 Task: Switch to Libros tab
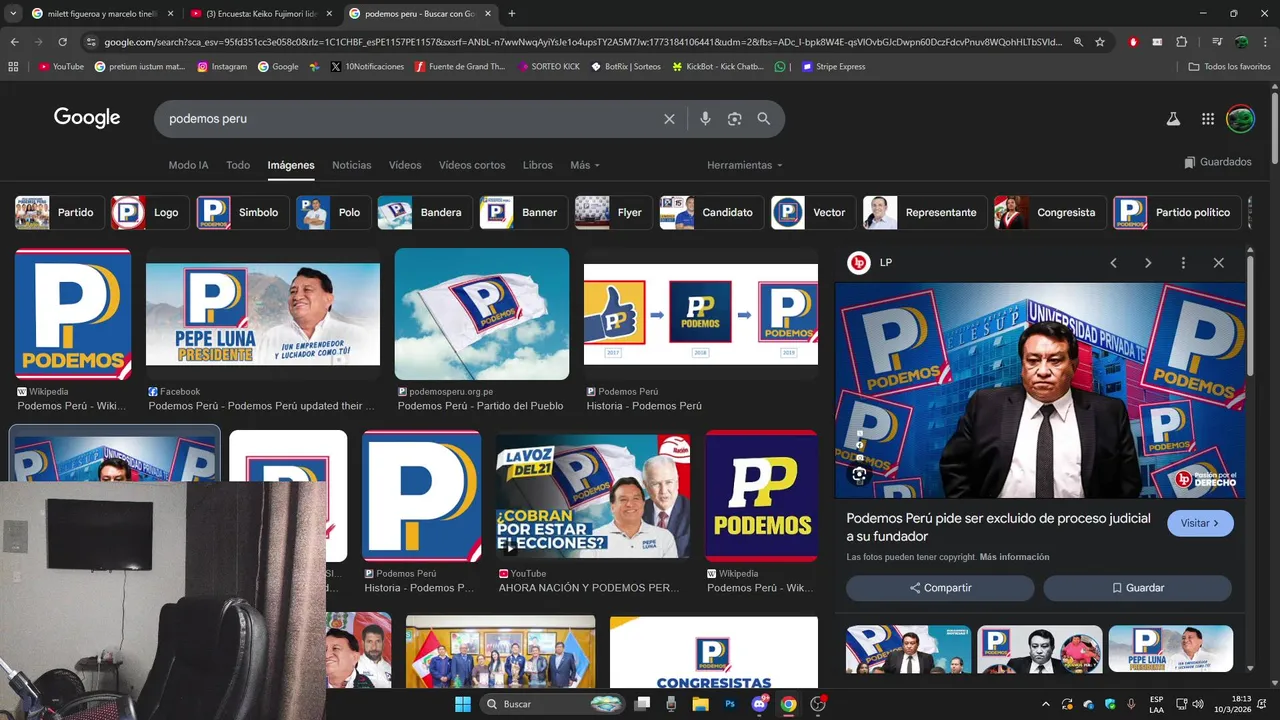pos(538,165)
